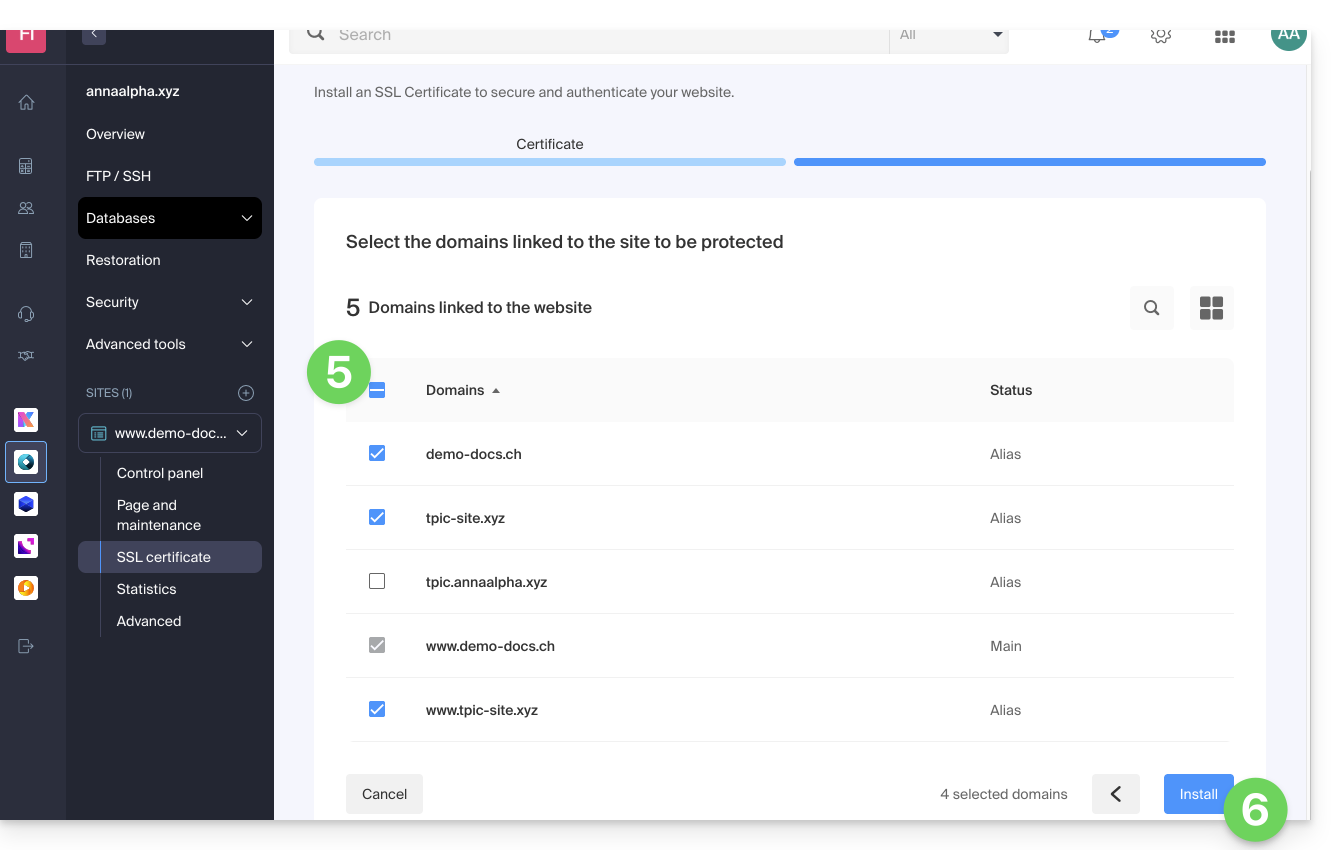Screen dimensions: 1341x850
Task: Click the logout icon in left rail
Action: tap(26, 646)
